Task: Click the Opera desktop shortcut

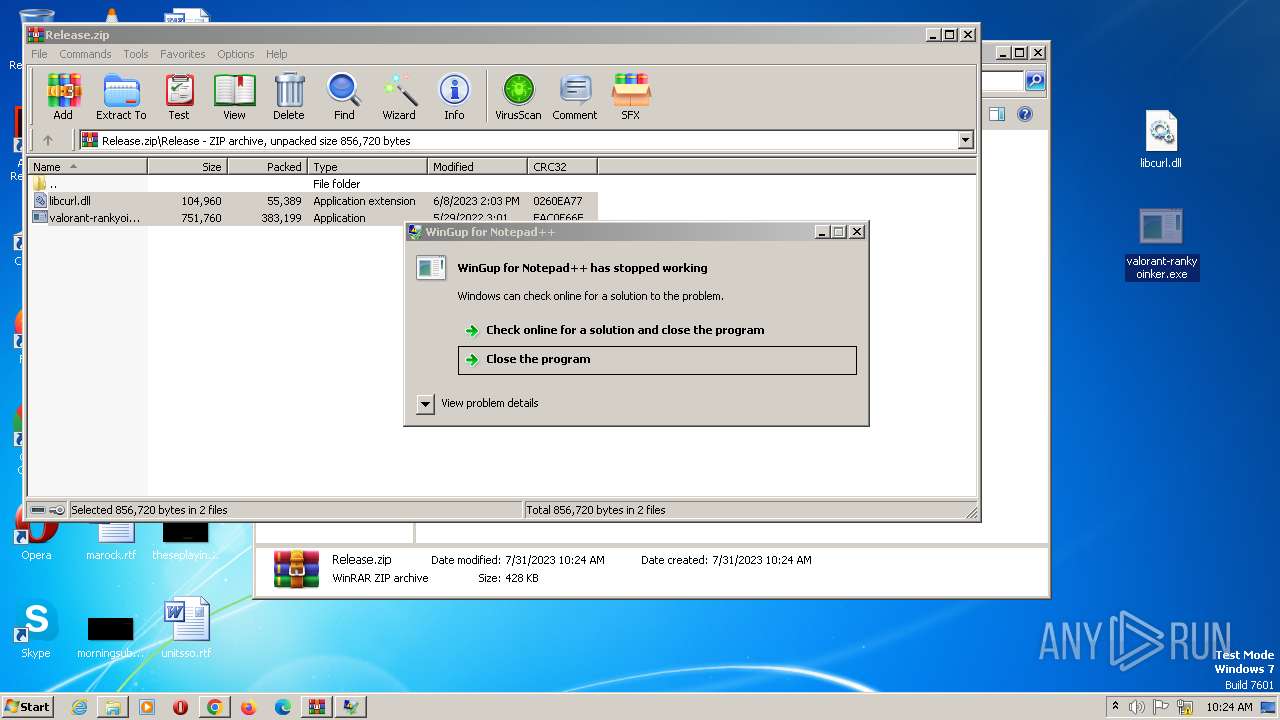Action: [x=36, y=535]
